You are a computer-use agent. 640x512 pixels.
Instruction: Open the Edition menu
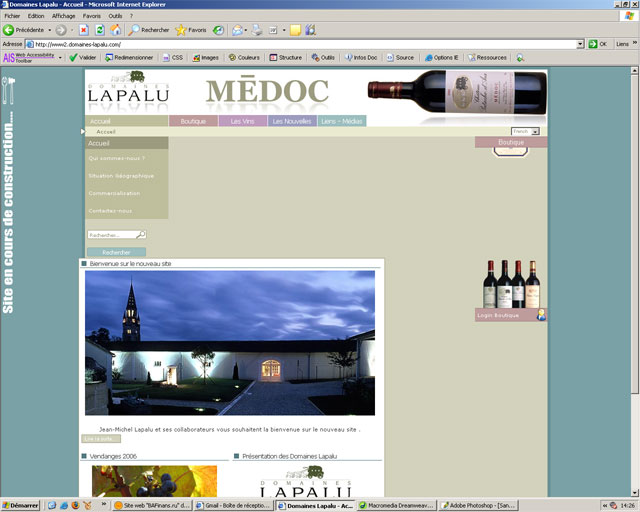point(36,16)
